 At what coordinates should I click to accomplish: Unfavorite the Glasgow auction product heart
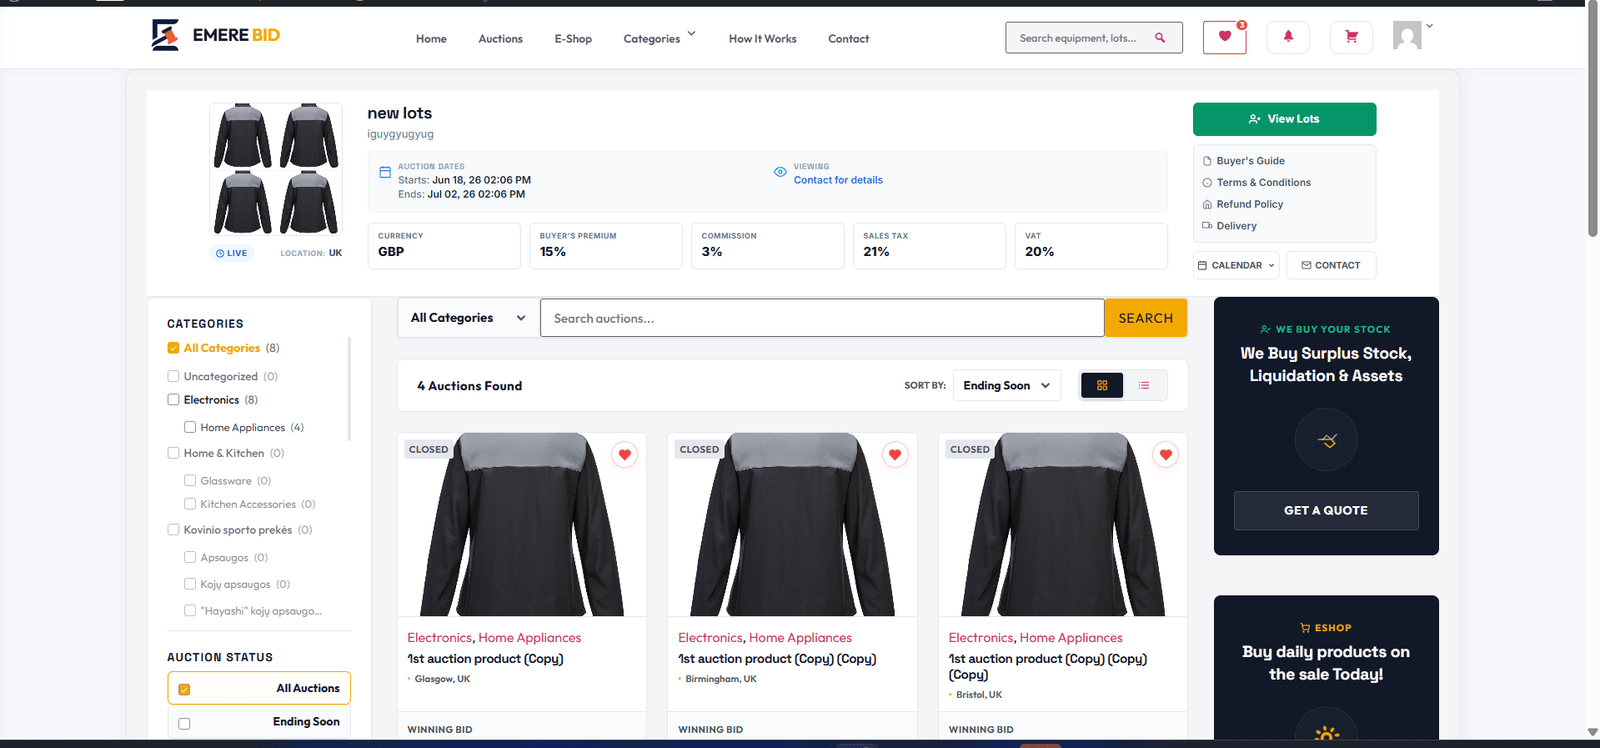click(625, 455)
